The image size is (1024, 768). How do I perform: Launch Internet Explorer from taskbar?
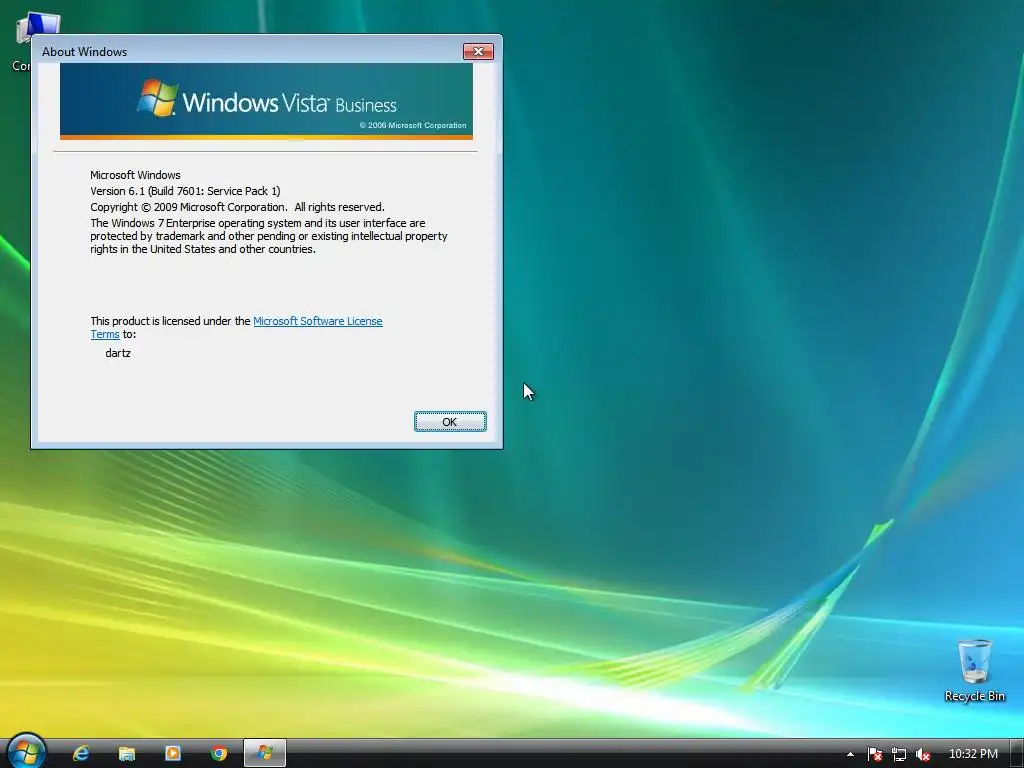81,754
